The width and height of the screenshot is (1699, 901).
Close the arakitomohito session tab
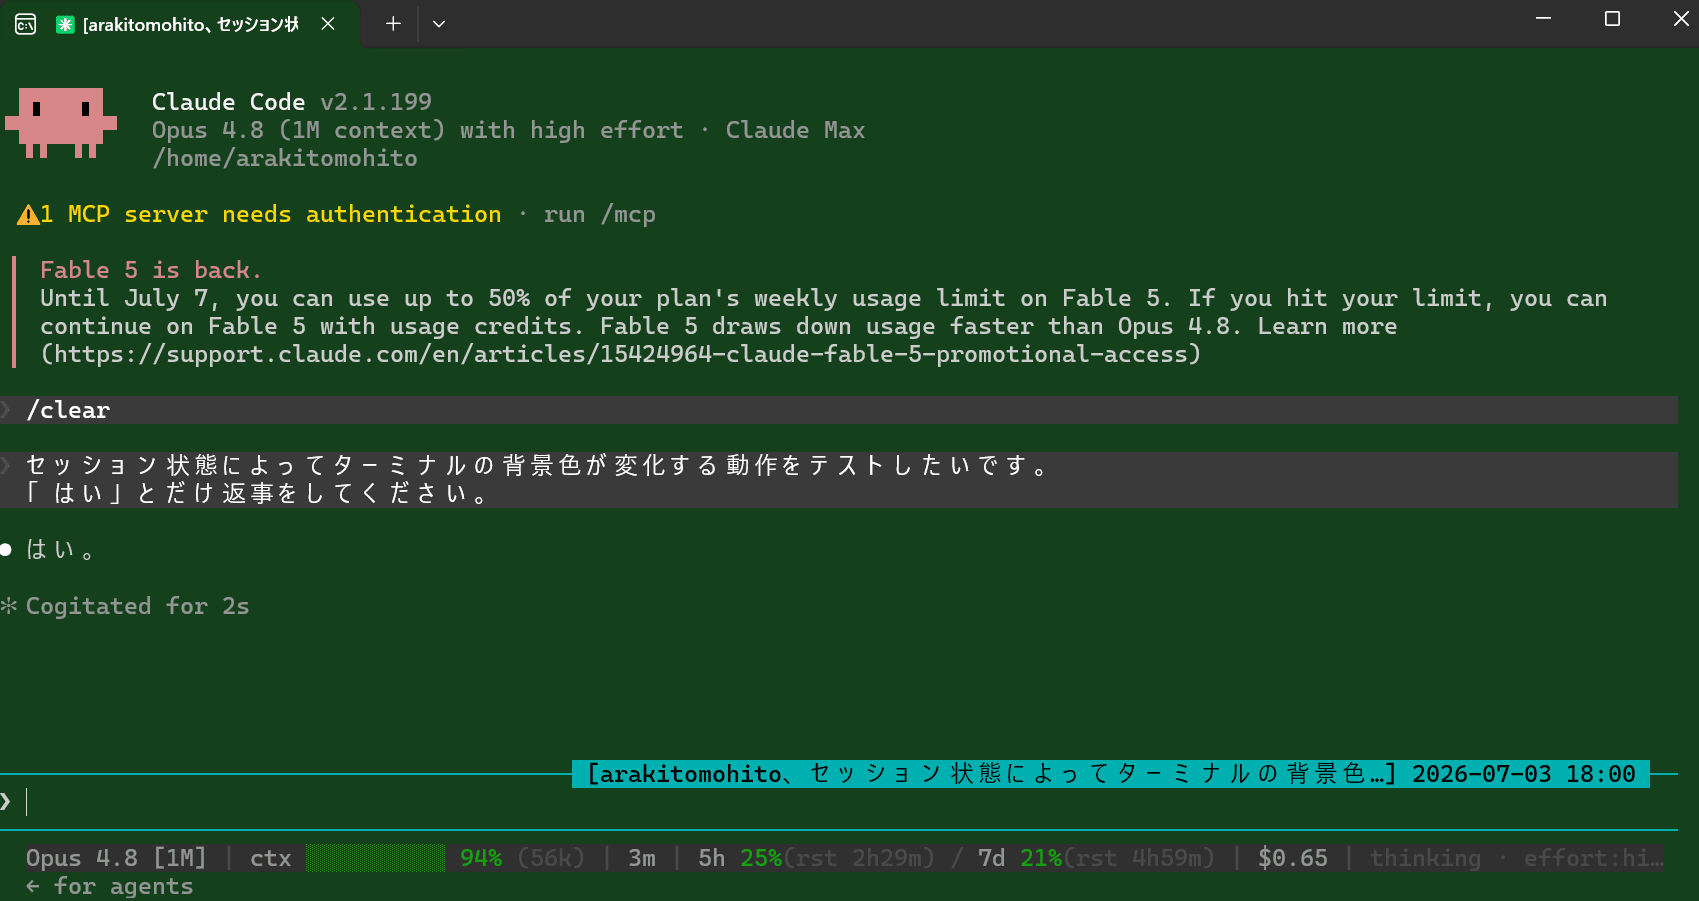point(327,24)
